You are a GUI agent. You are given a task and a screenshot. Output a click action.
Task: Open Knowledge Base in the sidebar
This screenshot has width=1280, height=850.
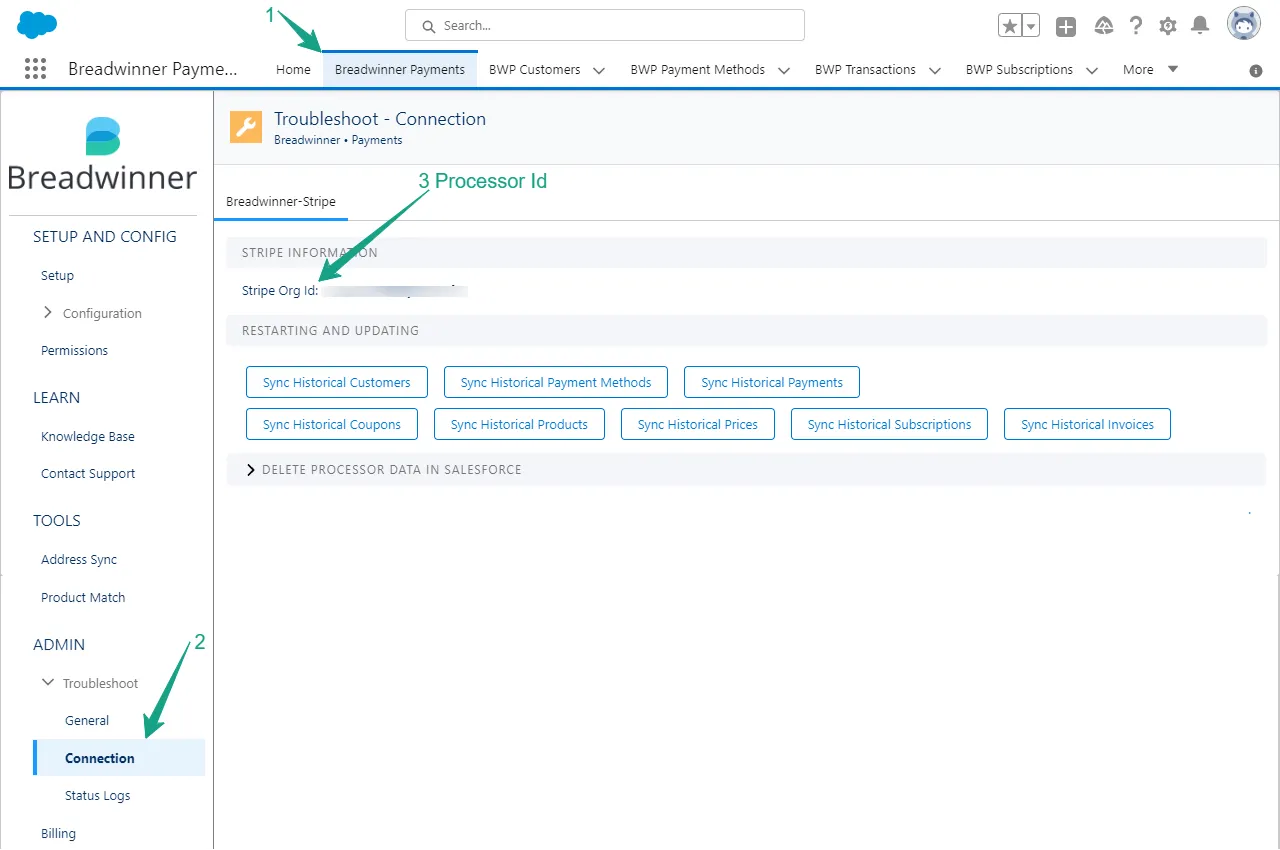[88, 436]
